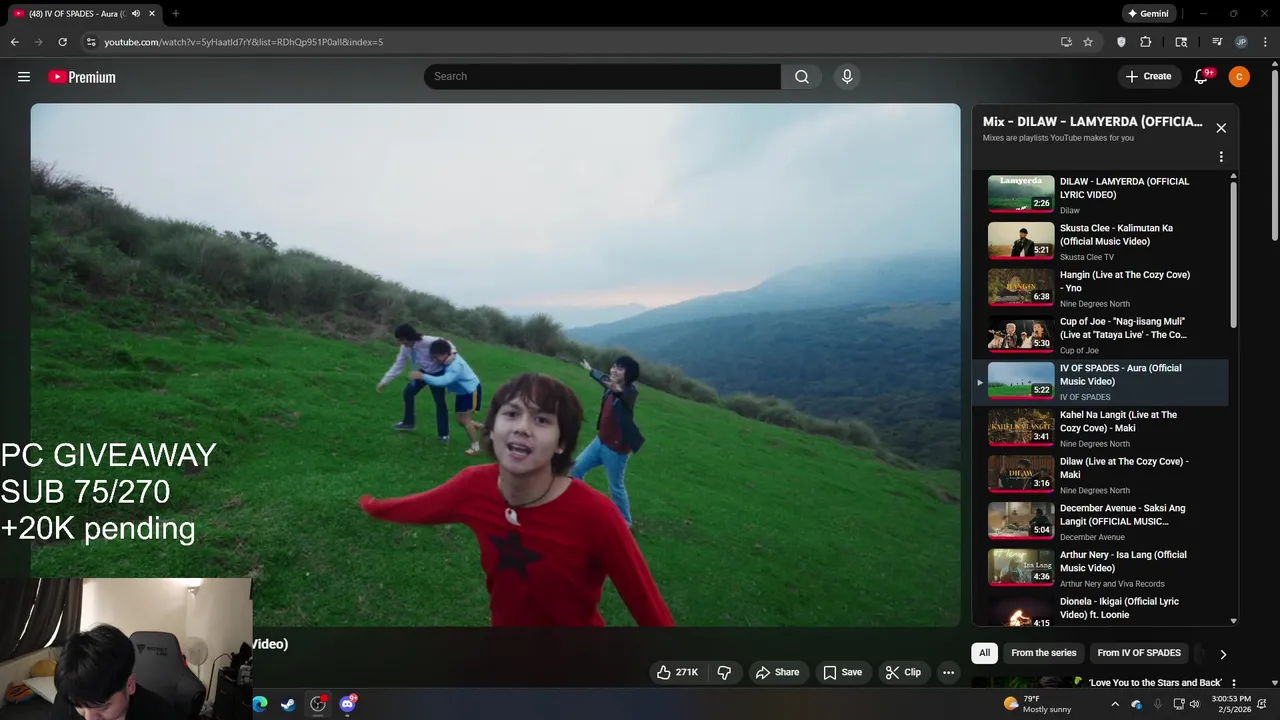The image size is (1280, 720).
Task: Open Steam from the taskbar
Action: pyautogui.click(x=288, y=704)
